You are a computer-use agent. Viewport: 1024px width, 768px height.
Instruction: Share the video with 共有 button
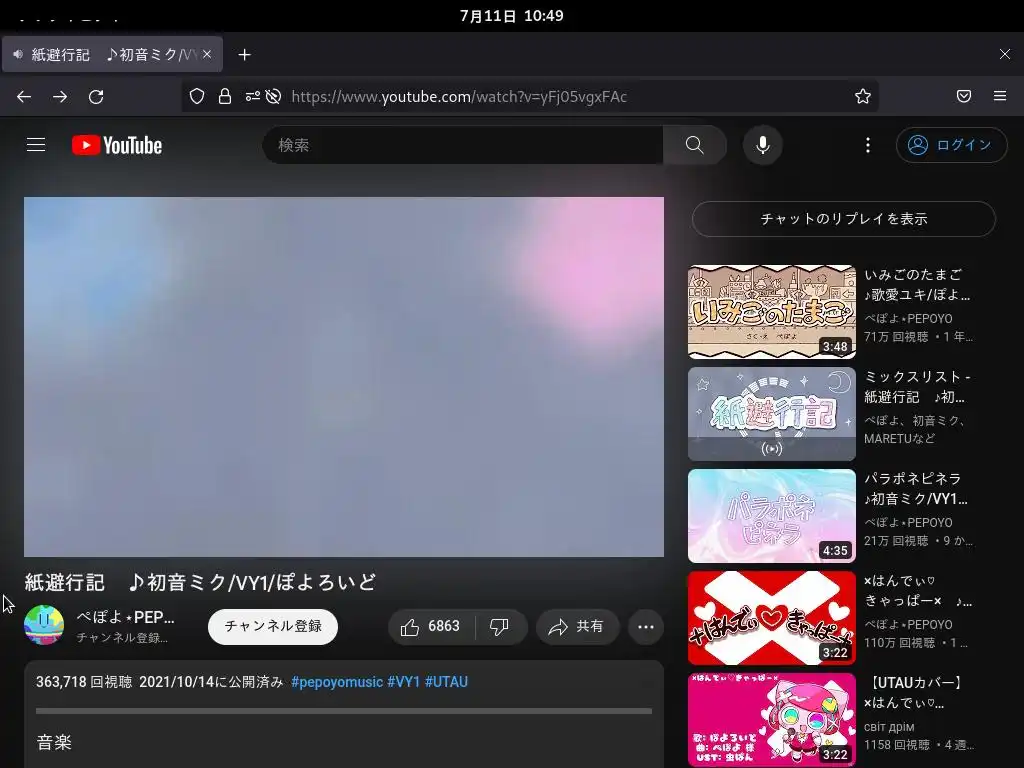coord(577,627)
